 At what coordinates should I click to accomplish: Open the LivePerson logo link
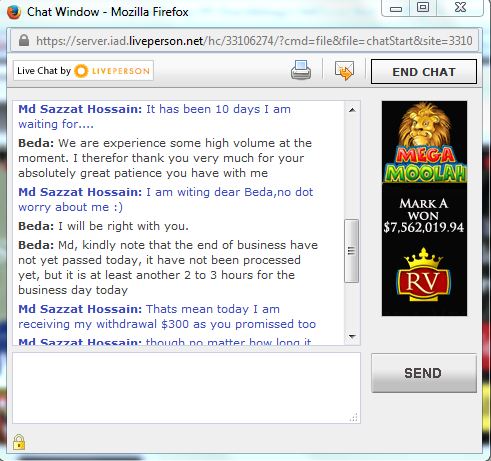[x=83, y=71]
